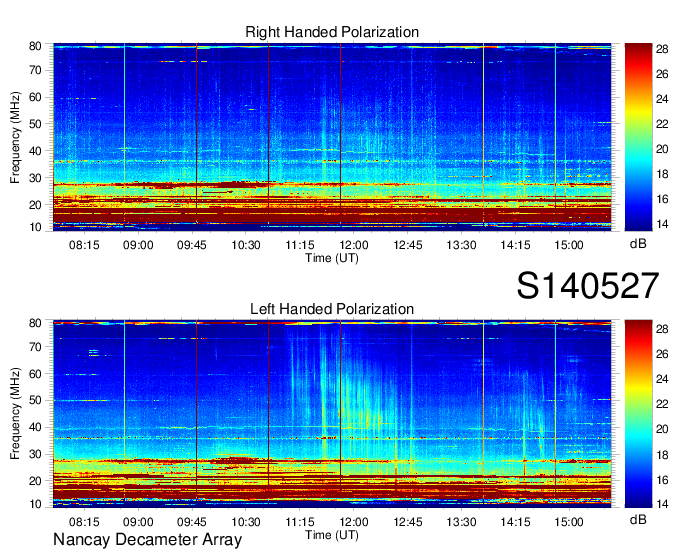Click the 12:00 time tick of Right Handed plot
Viewport: 680px width, 552px height.
click(354, 245)
